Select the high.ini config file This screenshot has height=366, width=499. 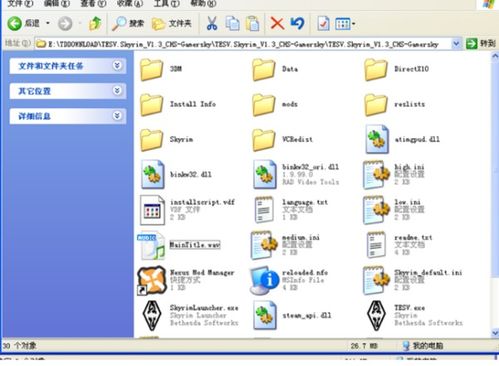click(x=394, y=174)
